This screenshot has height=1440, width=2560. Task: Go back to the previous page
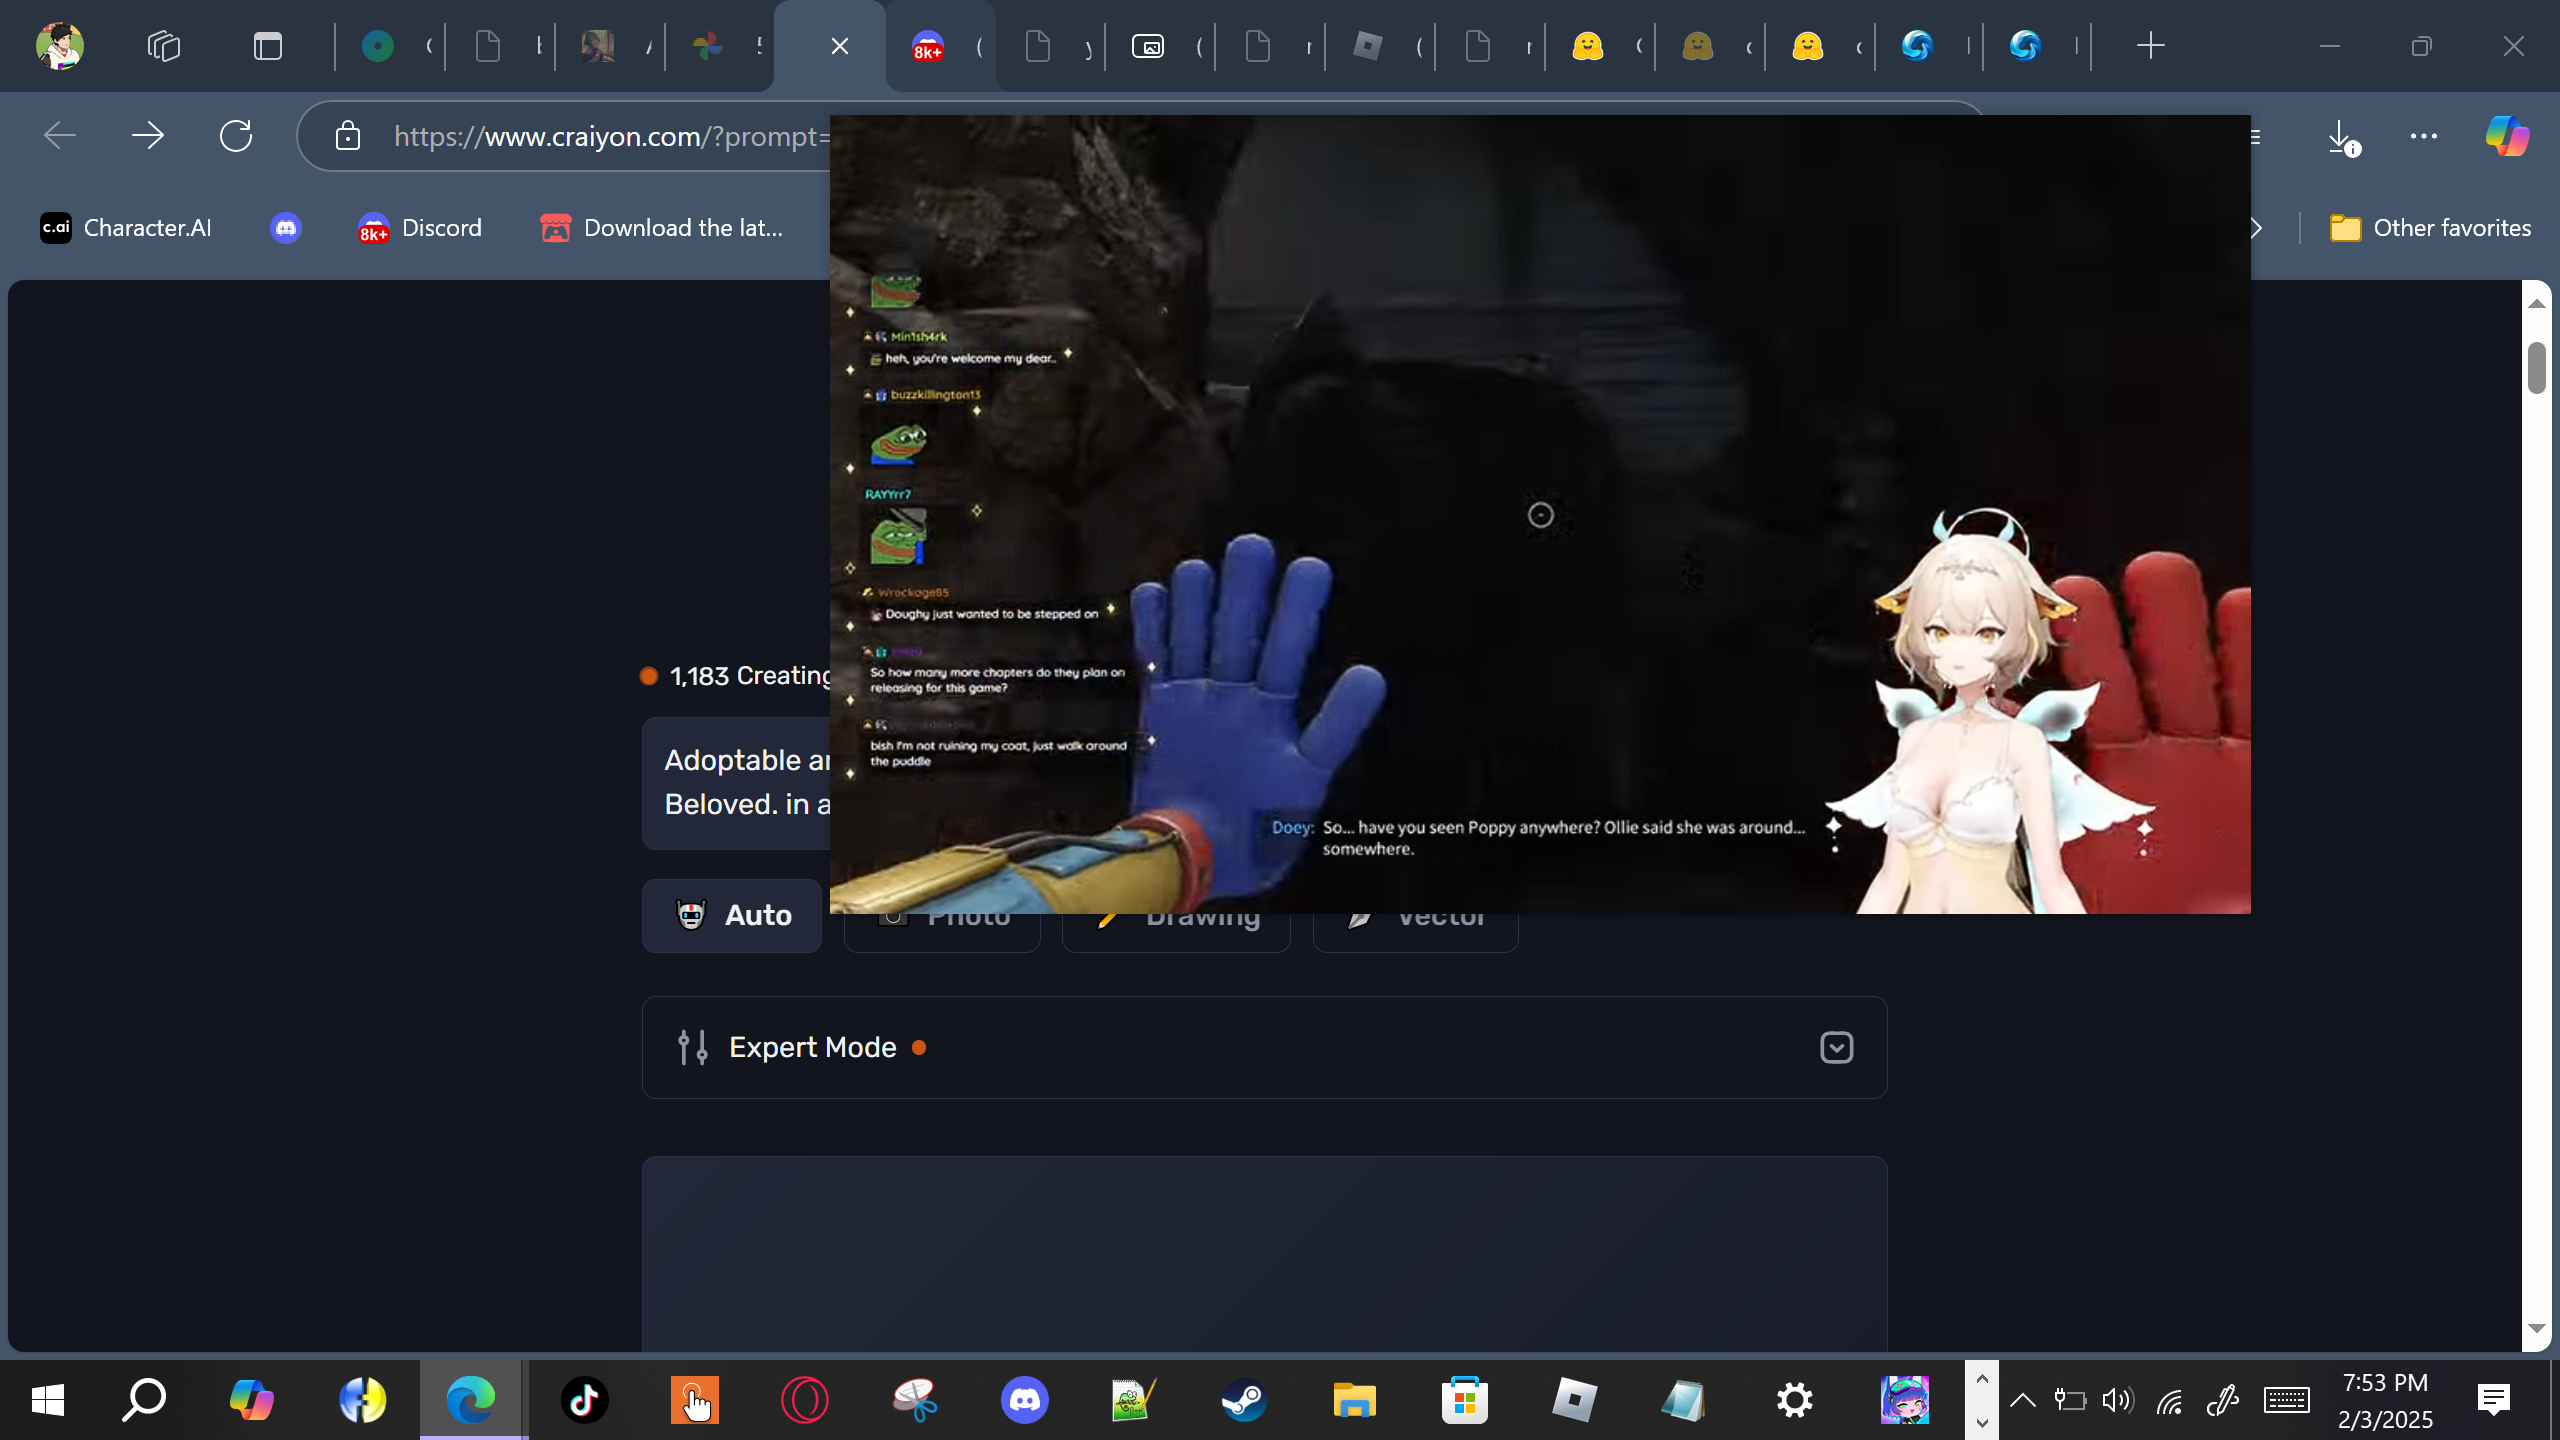point(60,136)
